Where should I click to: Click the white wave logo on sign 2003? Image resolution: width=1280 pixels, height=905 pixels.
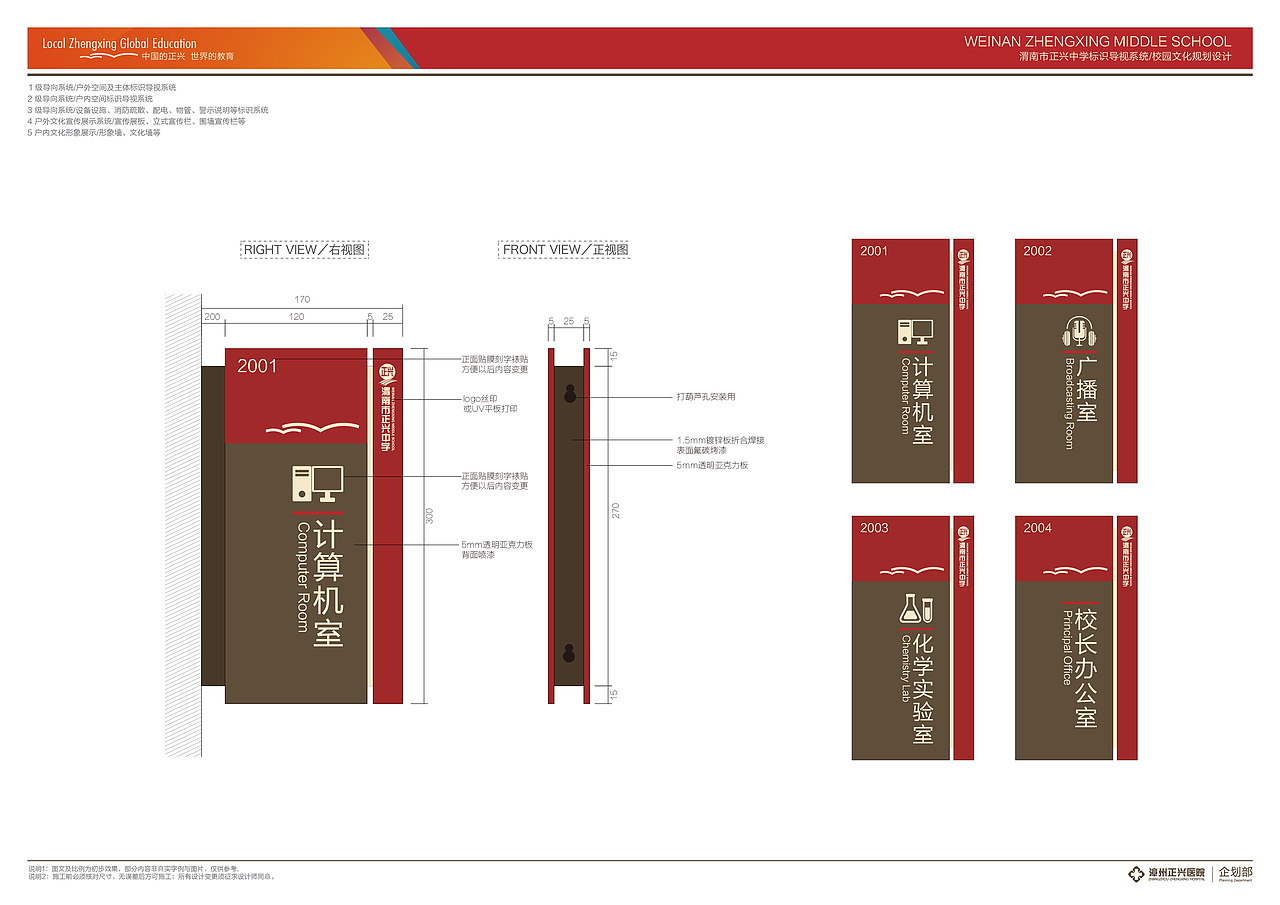coord(913,570)
